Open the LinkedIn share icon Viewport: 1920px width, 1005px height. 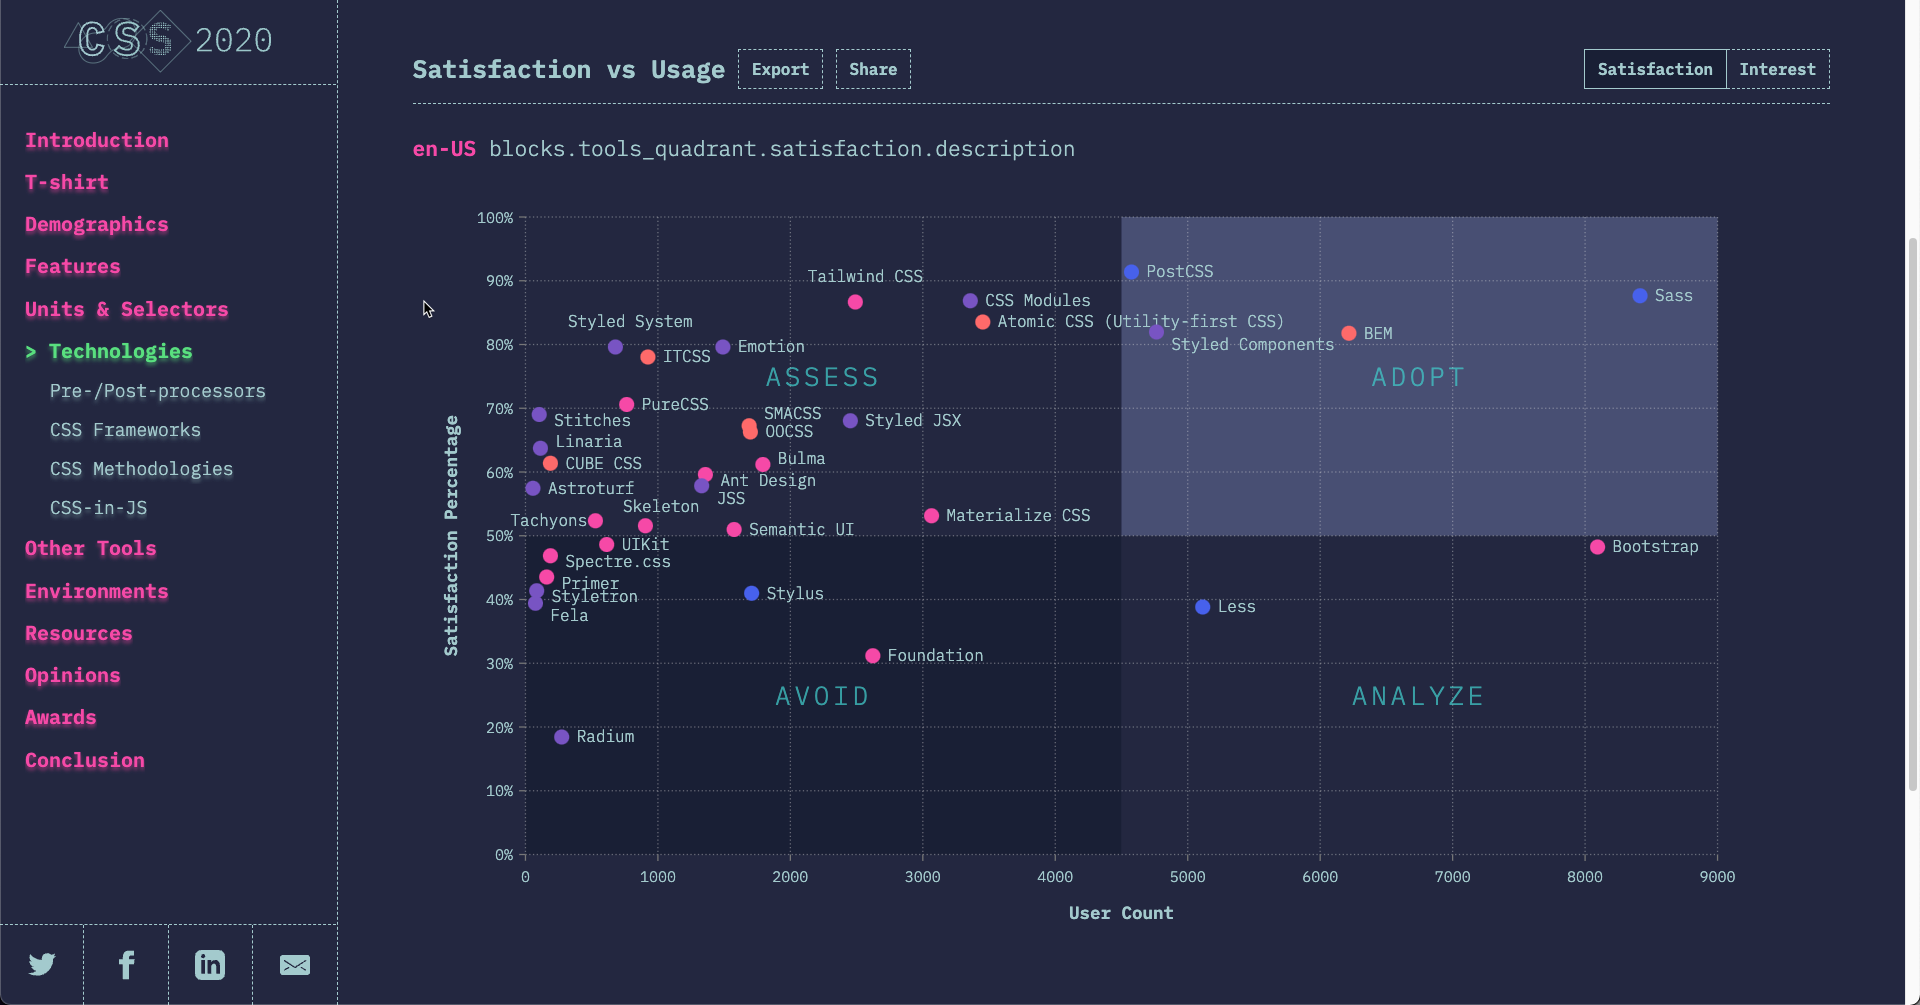(210, 964)
